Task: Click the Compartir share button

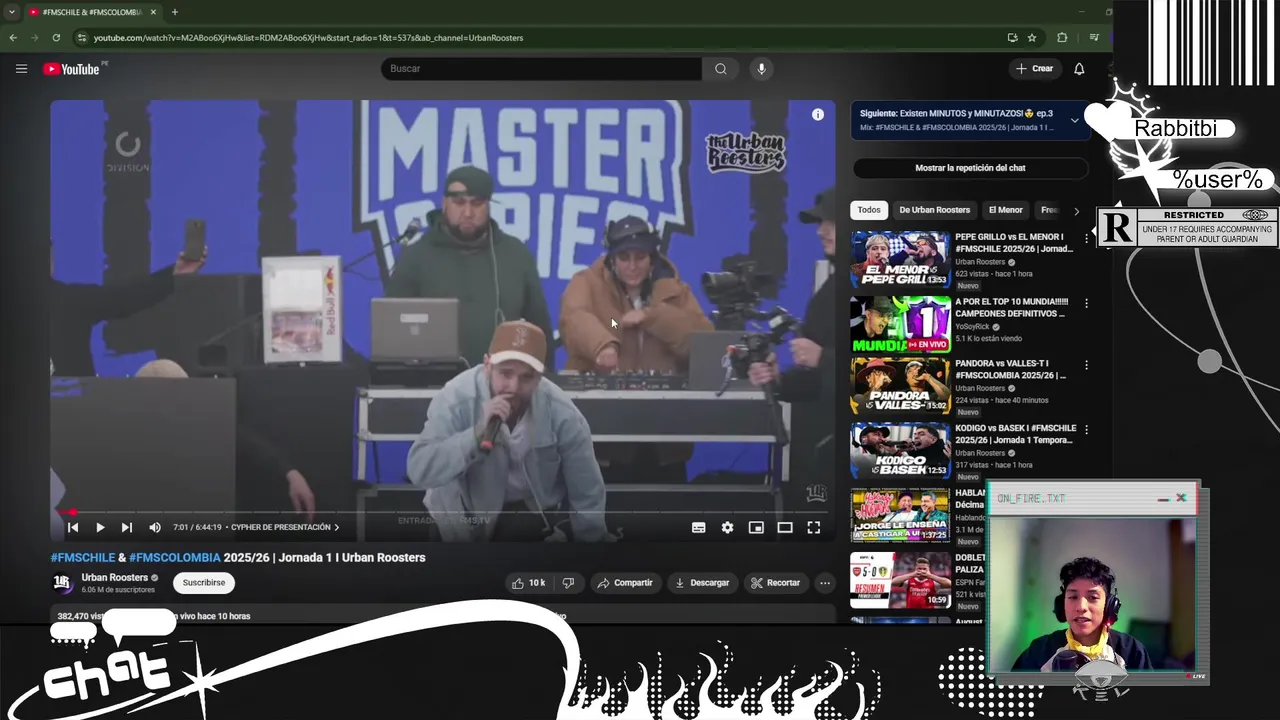Action: click(625, 583)
